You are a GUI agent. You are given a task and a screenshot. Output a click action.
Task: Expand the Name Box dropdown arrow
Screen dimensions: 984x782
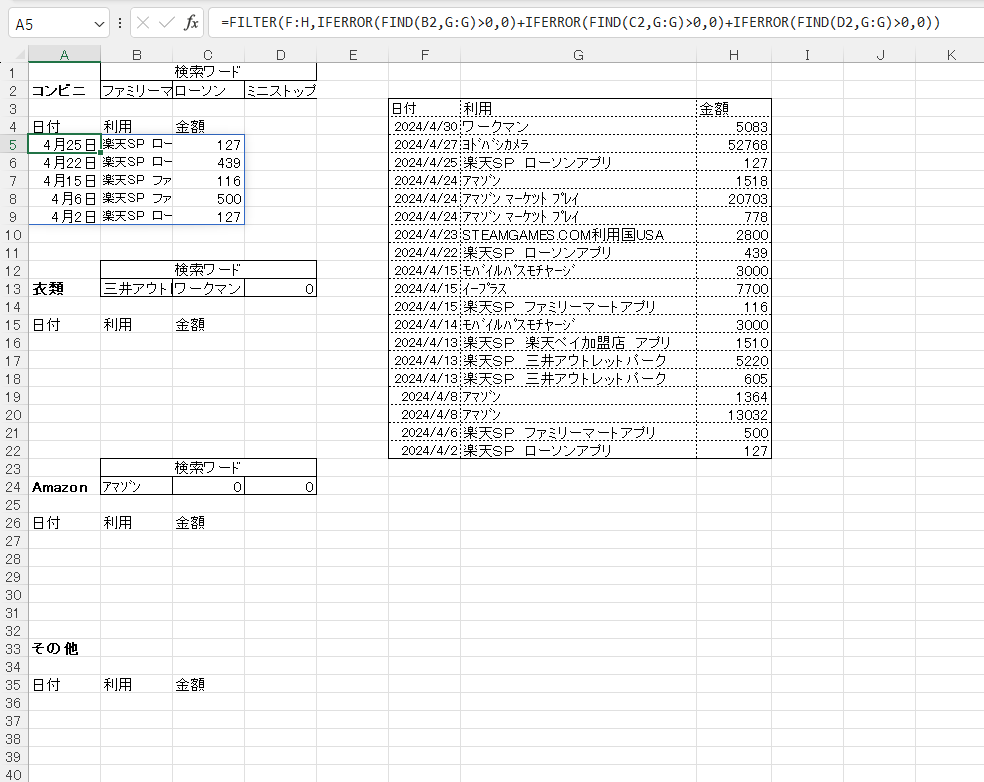98,22
